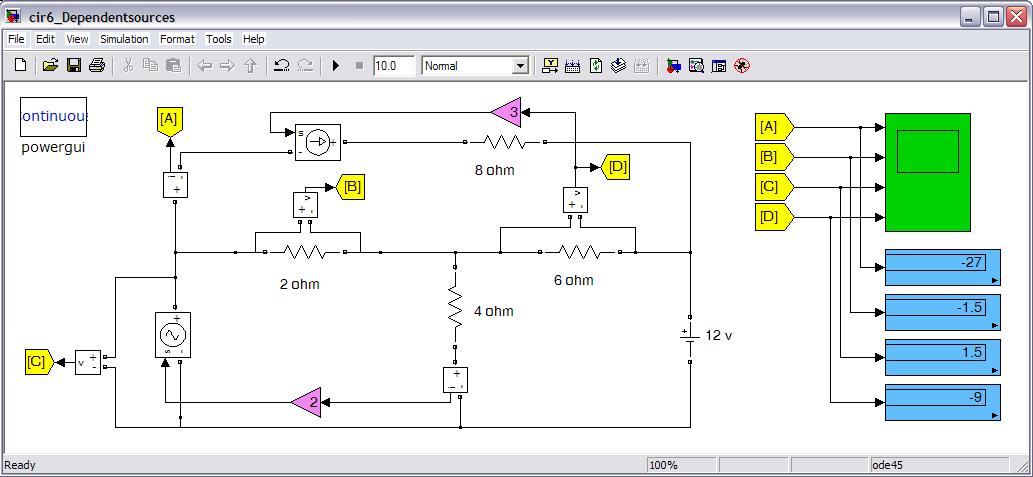Select the 12 v battery source

pos(690,338)
